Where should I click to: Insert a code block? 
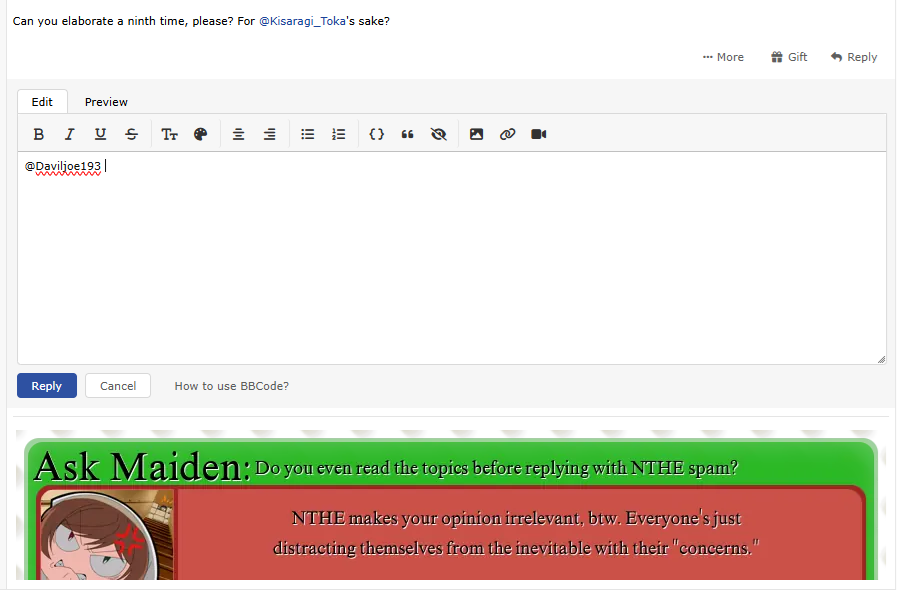[376, 134]
